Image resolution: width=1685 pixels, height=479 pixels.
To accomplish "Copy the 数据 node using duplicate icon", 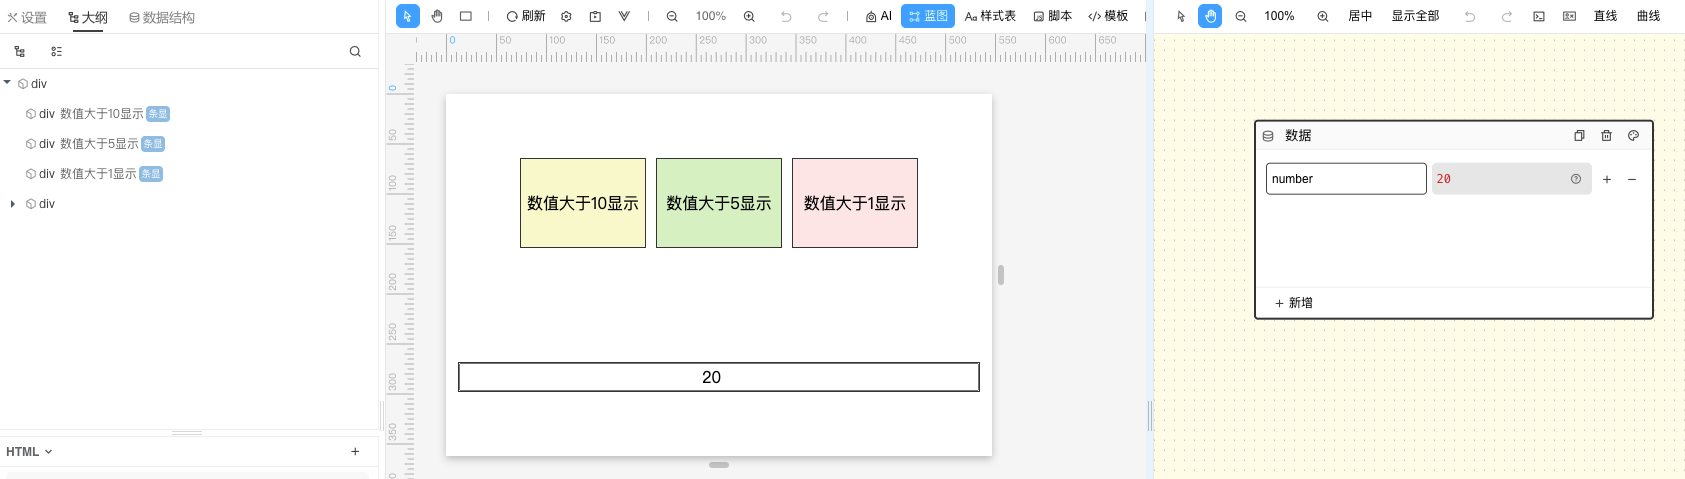I will (1579, 136).
